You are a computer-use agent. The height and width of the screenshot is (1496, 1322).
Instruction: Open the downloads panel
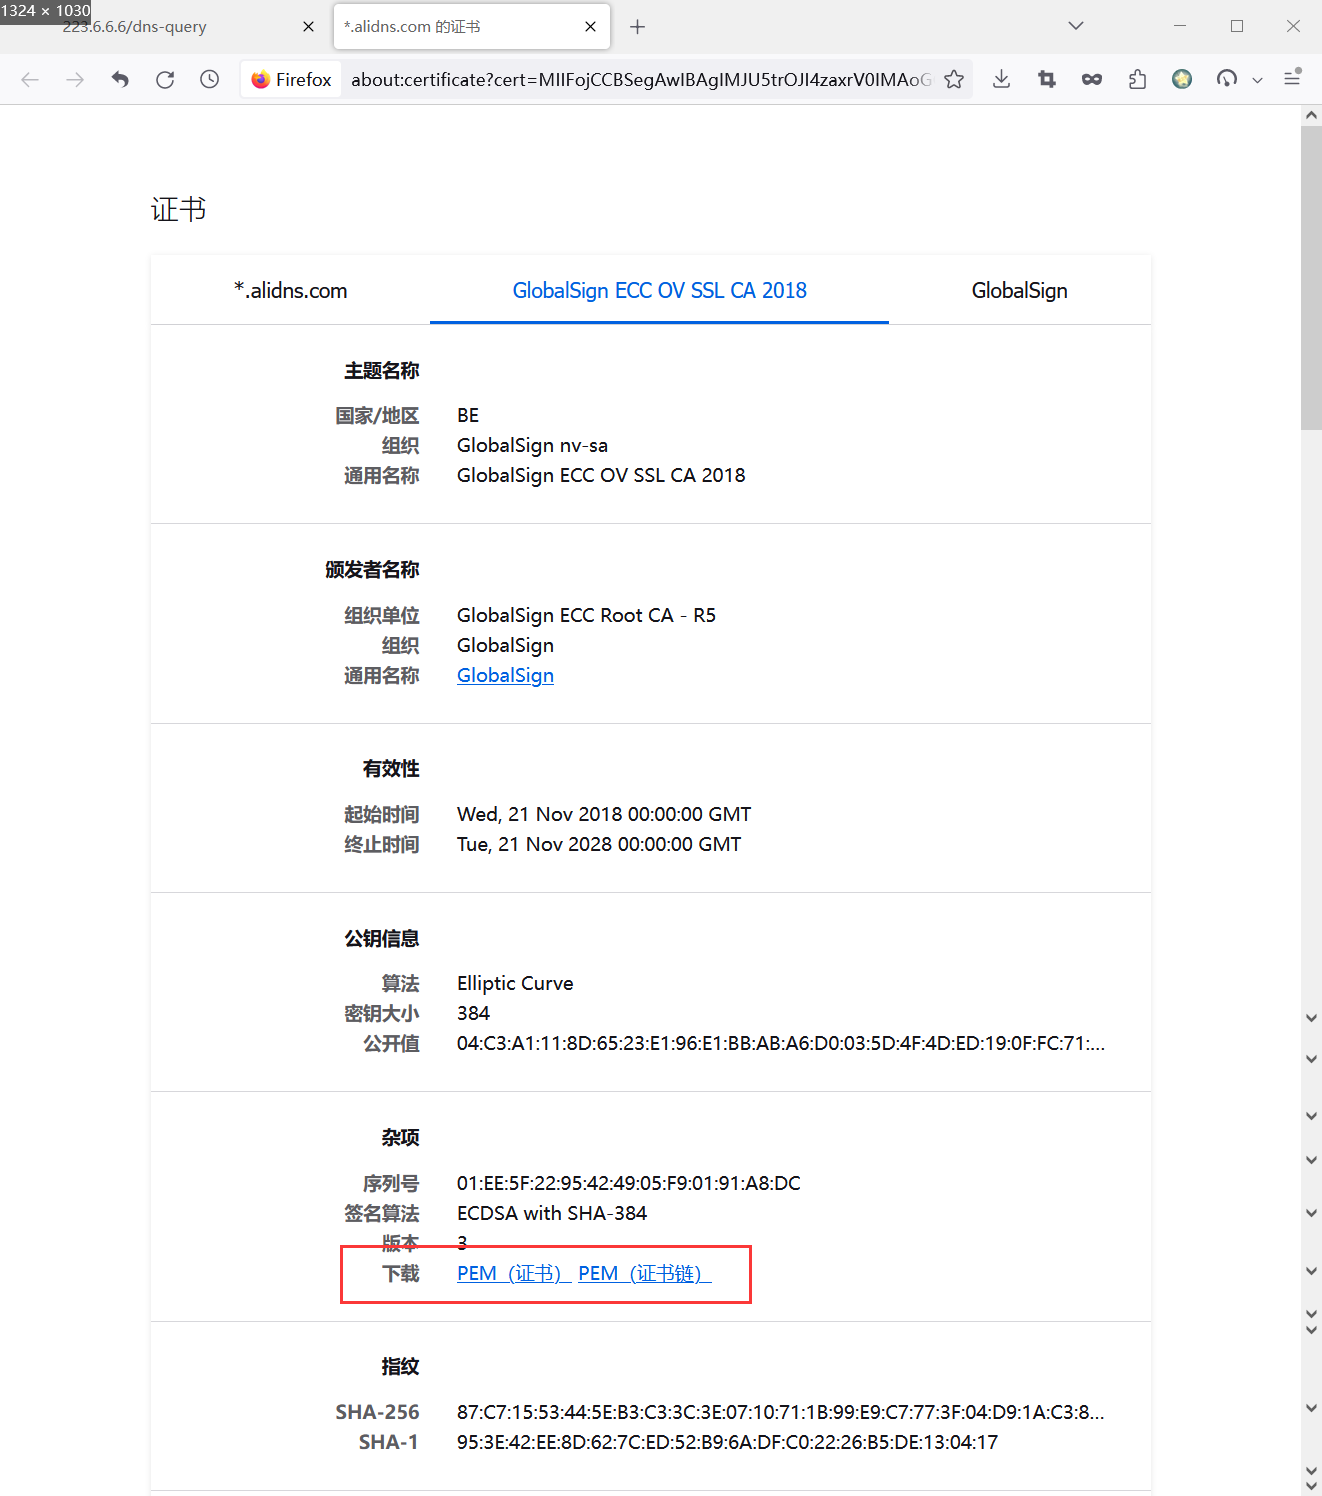point(1001,80)
